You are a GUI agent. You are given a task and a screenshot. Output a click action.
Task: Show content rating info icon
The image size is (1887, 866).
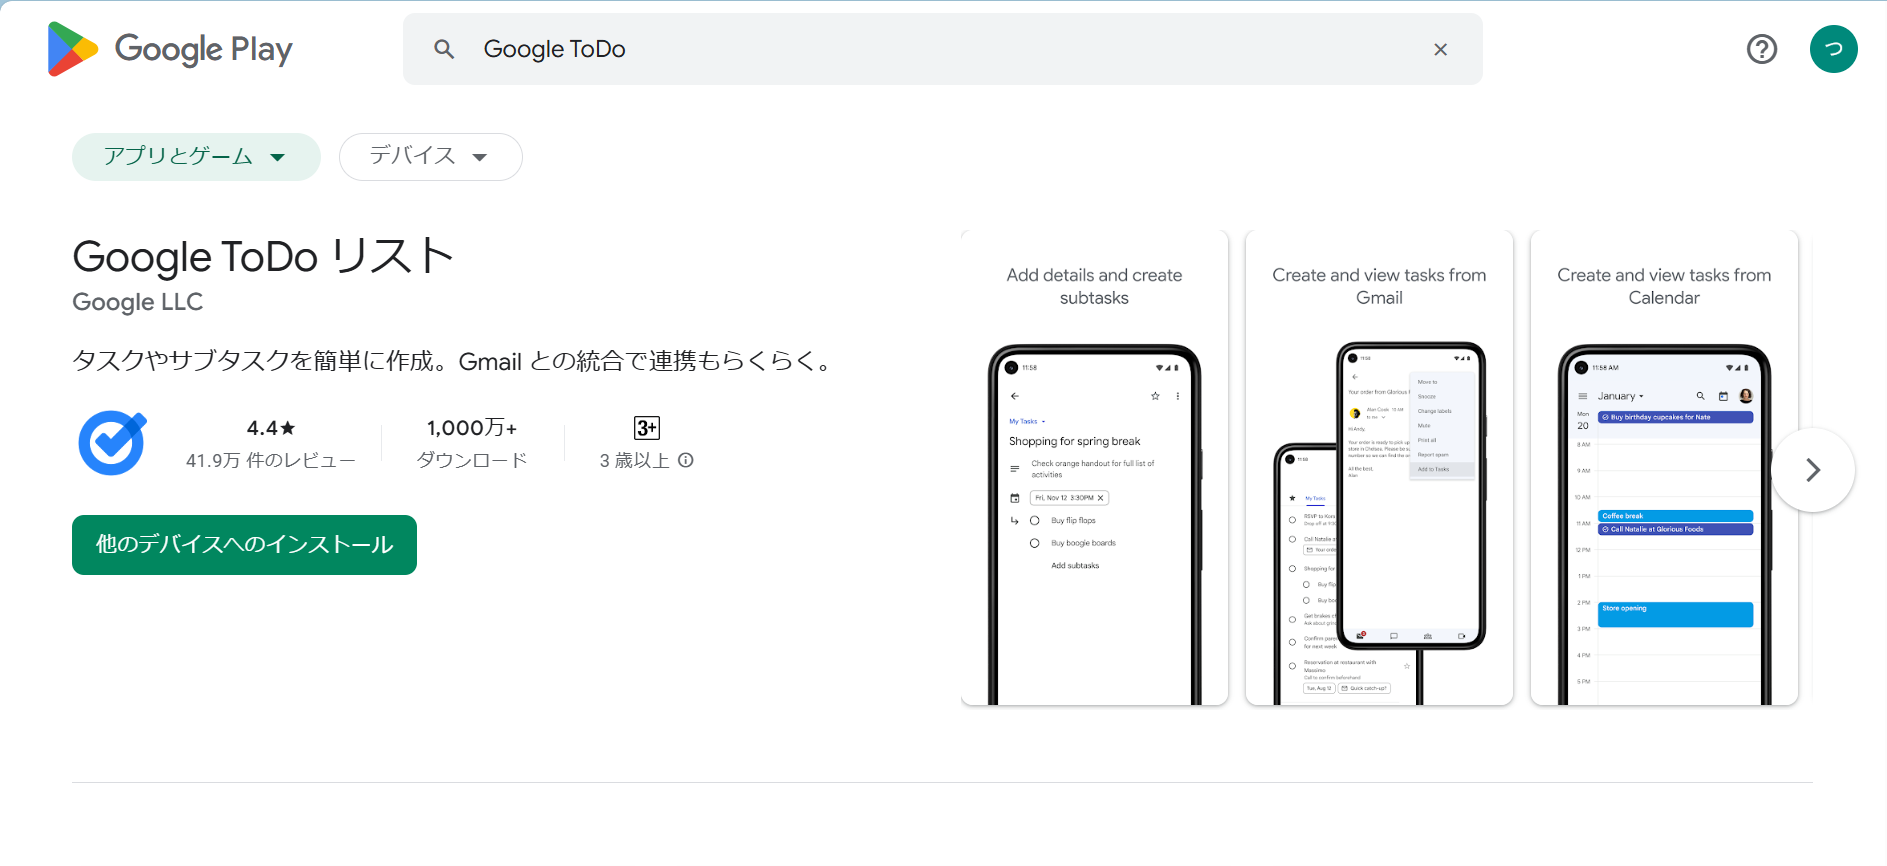coord(686,460)
